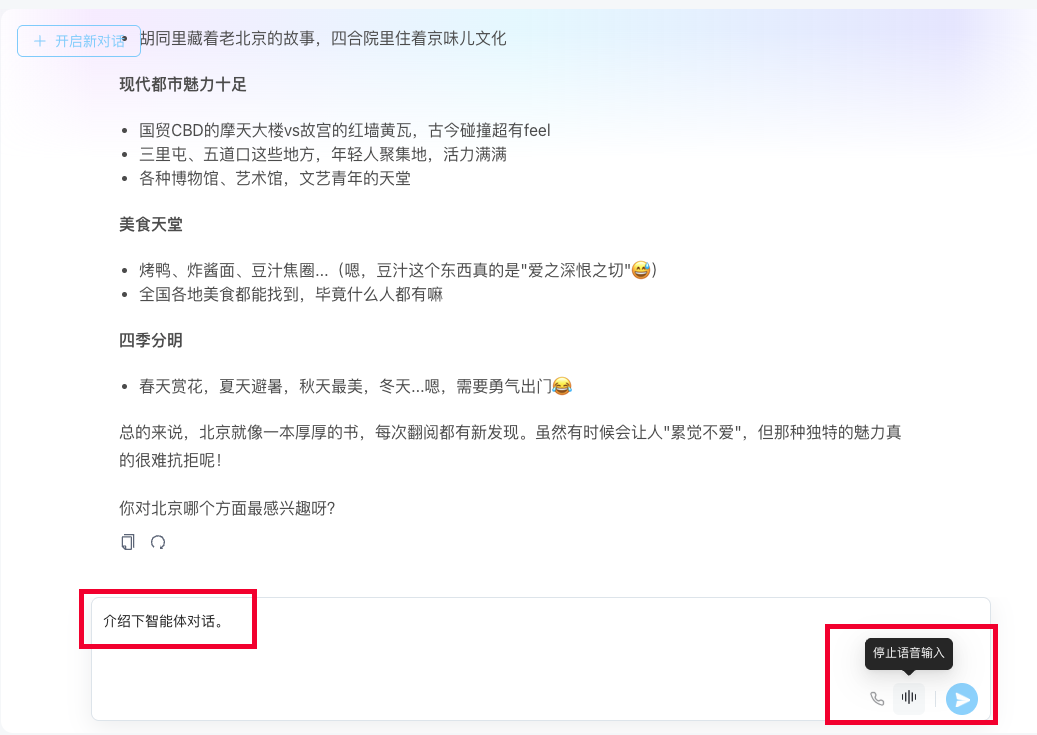Place cursor in text 介绍下智能体对话
Viewport: 1037px width, 735px height.
click(164, 621)
